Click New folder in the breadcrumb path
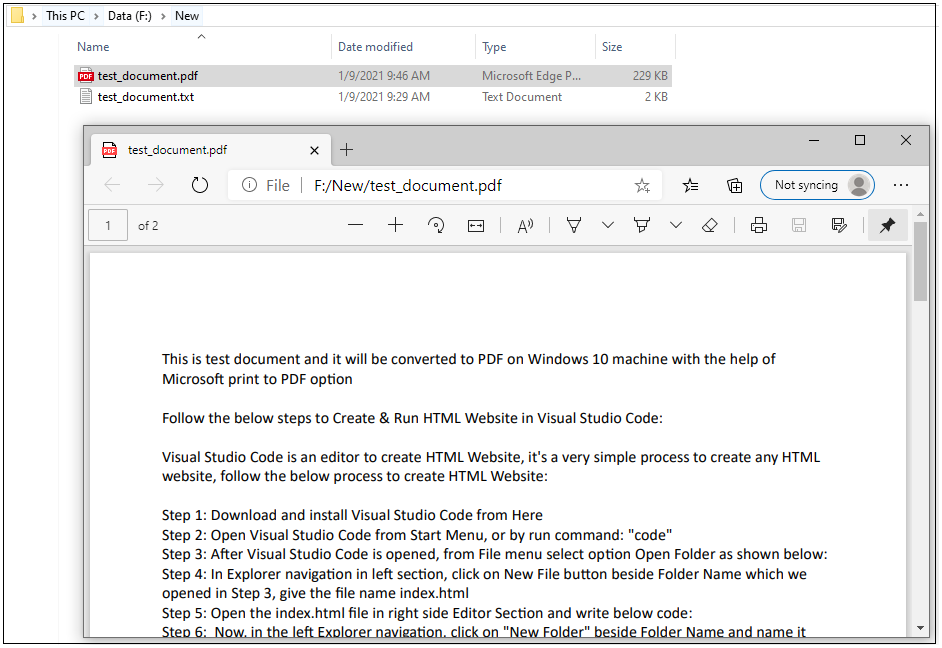 pos(187,16)
